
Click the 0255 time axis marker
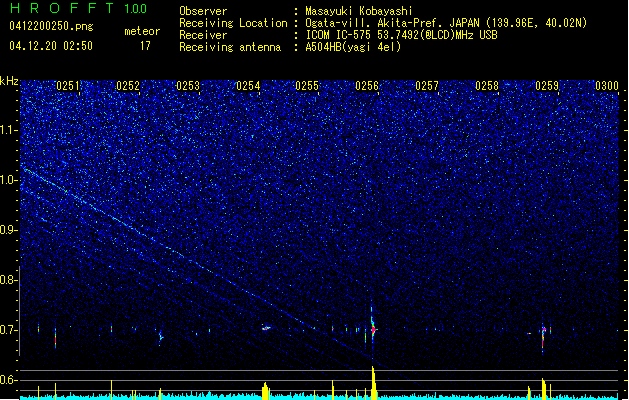pos(307,85)
